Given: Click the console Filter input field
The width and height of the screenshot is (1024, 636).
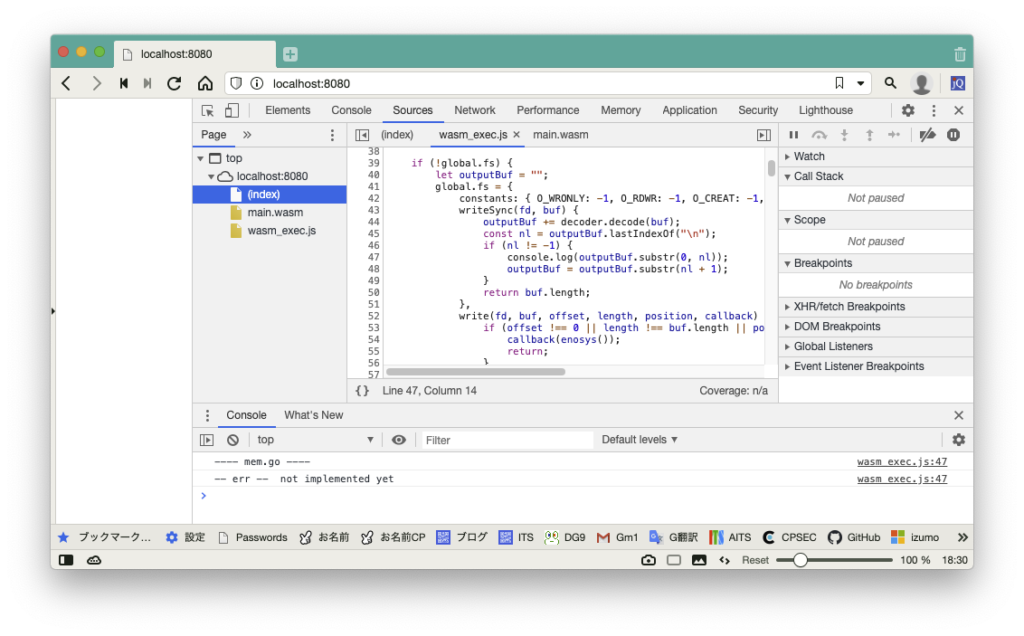Looking at the screenshot, I should point(506,440).
